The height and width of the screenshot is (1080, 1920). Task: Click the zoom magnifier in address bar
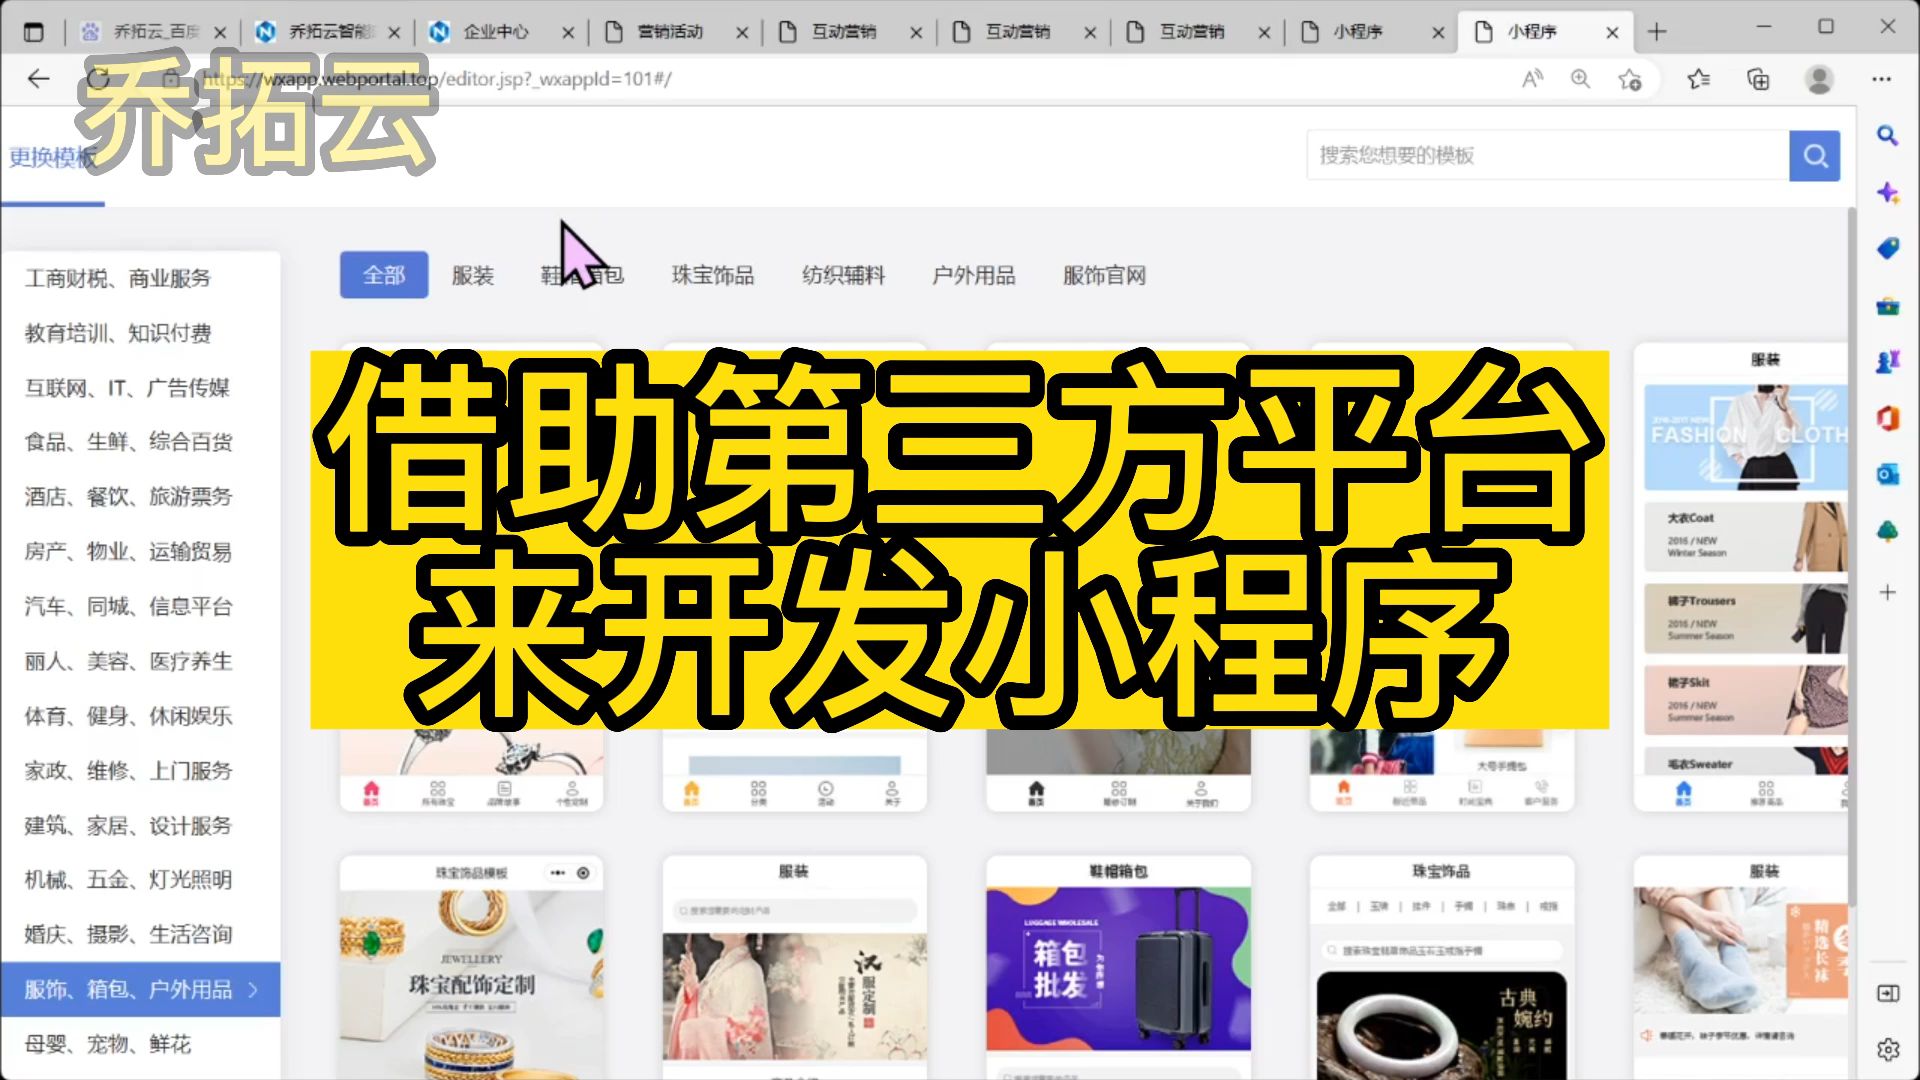point(1580,79)
